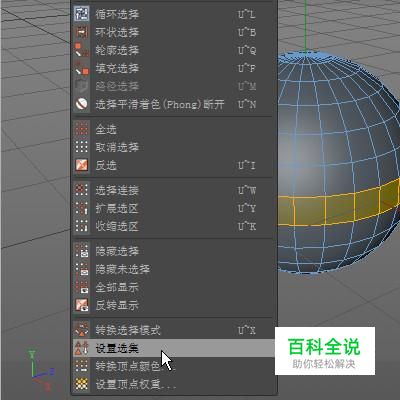Click the green Y axis line above sphere
Viewport: 400px width, 400px height.
click(305, 25)
